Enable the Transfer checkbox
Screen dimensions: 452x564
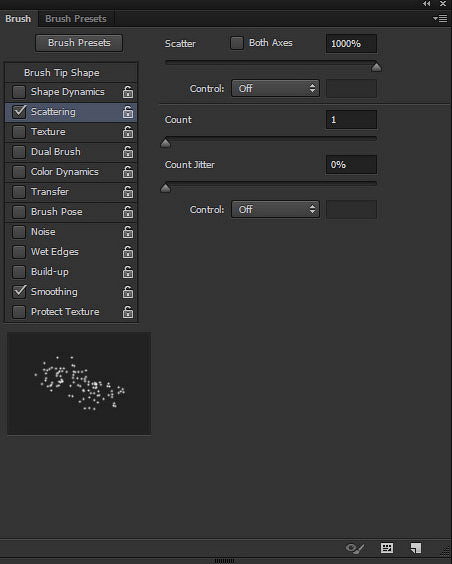19,192
